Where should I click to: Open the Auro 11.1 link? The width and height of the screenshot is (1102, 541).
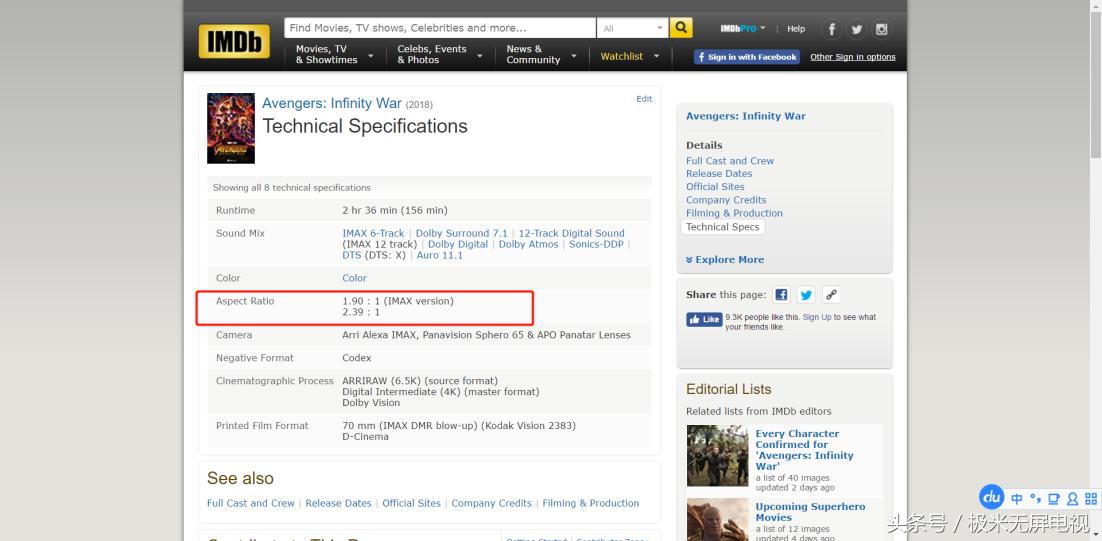pyautogui.click(x=440, y=256)
